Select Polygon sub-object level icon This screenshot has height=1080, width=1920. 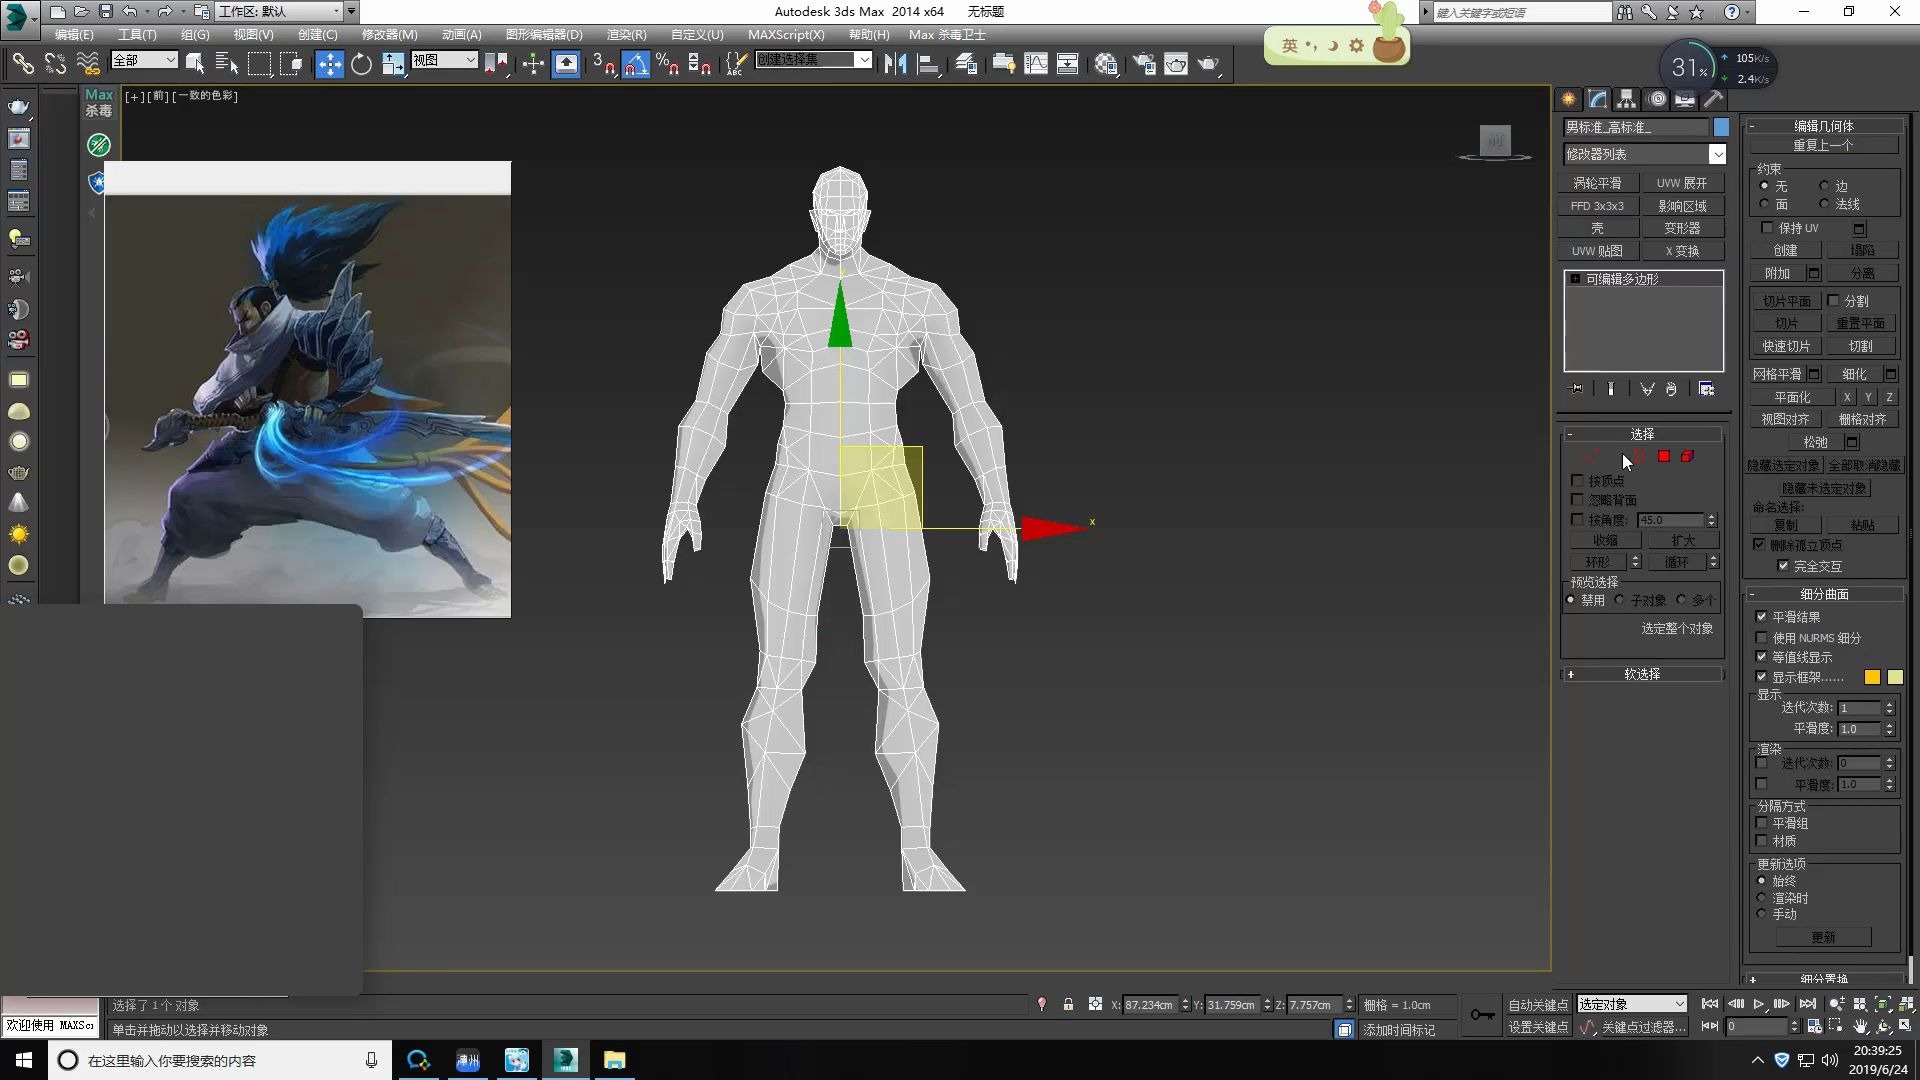click(x=1664, y=457)
